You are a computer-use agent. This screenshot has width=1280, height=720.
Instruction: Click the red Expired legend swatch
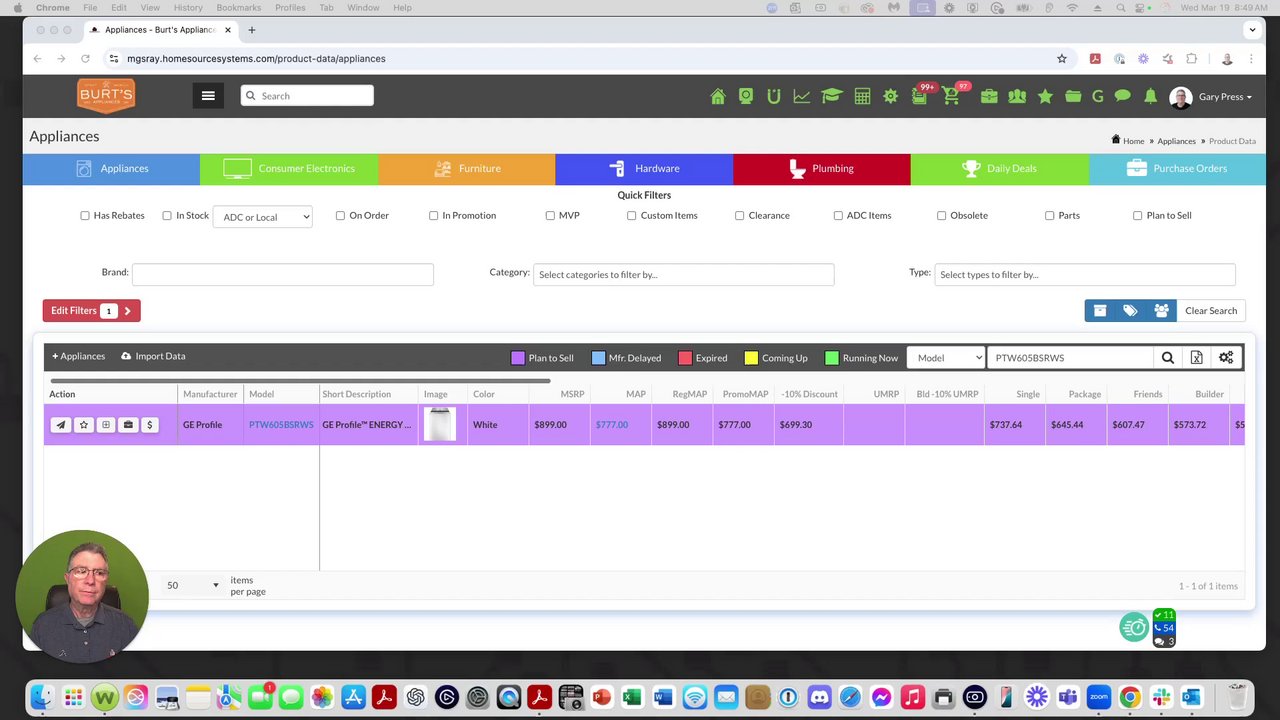[x=685, y=358]
